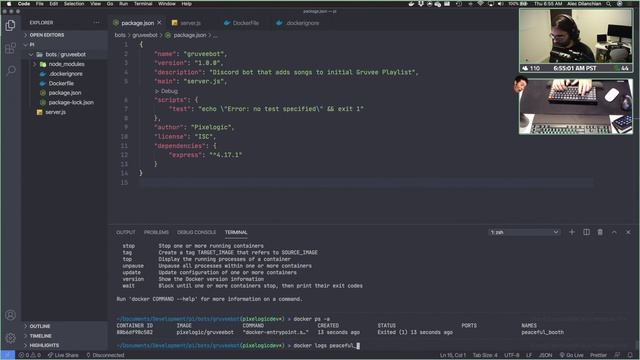Click the Debug code lens above scripts
Image resolution: width=640 pixels, height=360 pixels.
pos(167,91)
